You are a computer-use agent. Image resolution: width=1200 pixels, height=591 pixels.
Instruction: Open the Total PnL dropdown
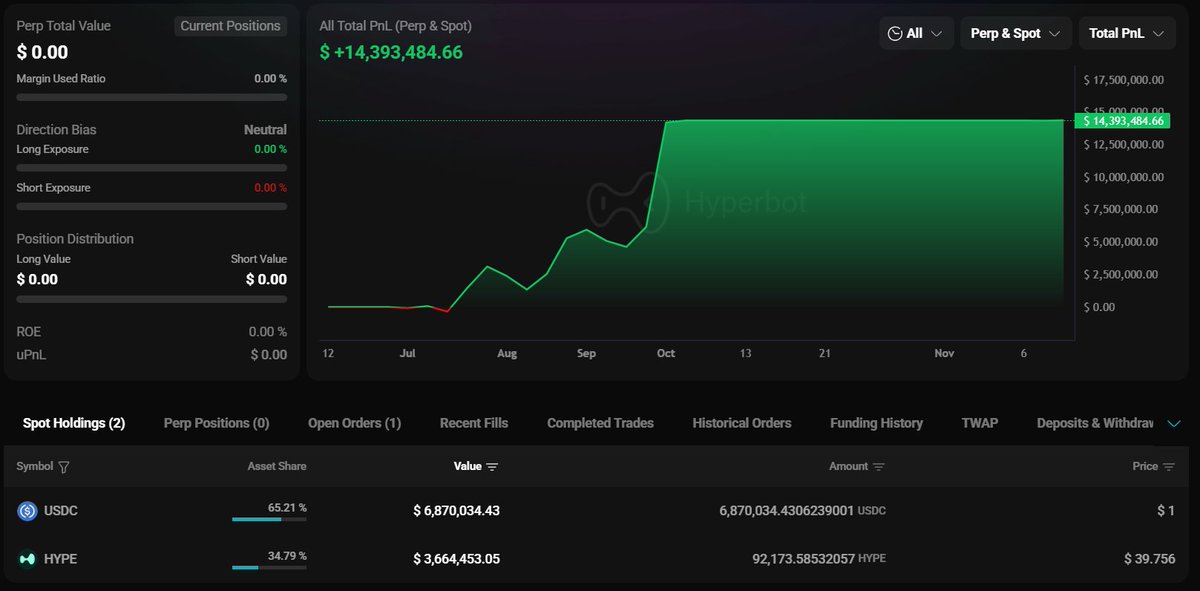(x=1128, y=33)
